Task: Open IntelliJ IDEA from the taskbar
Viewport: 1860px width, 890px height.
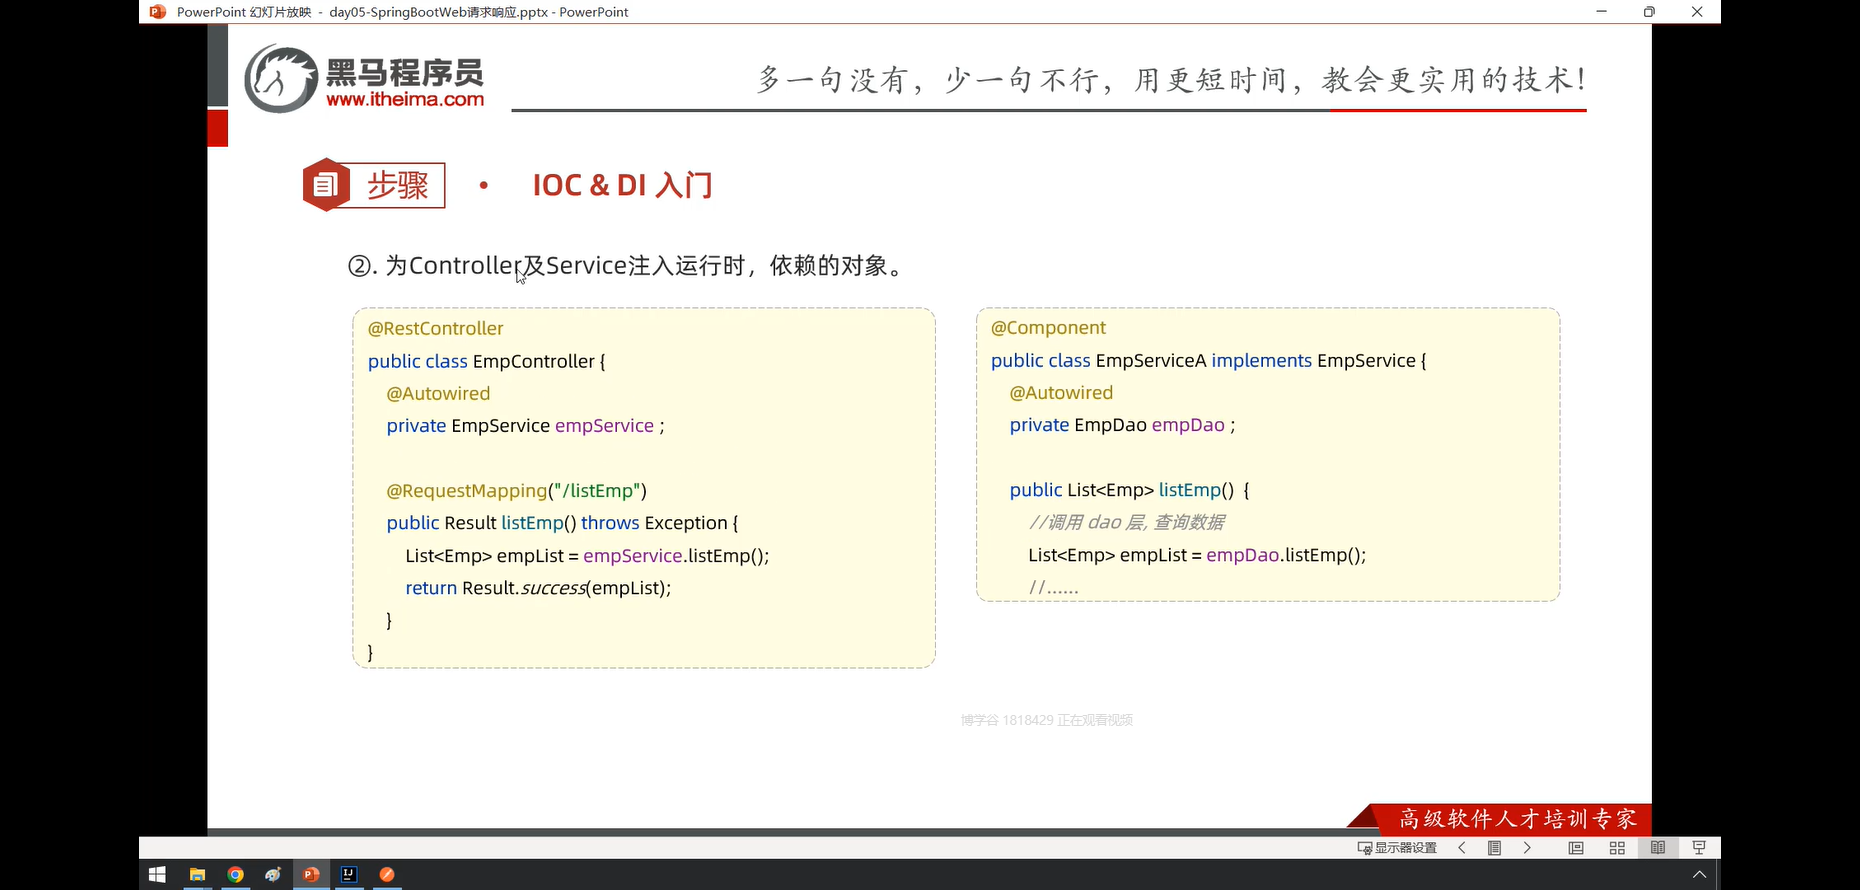Action: [x=349, y=875]
